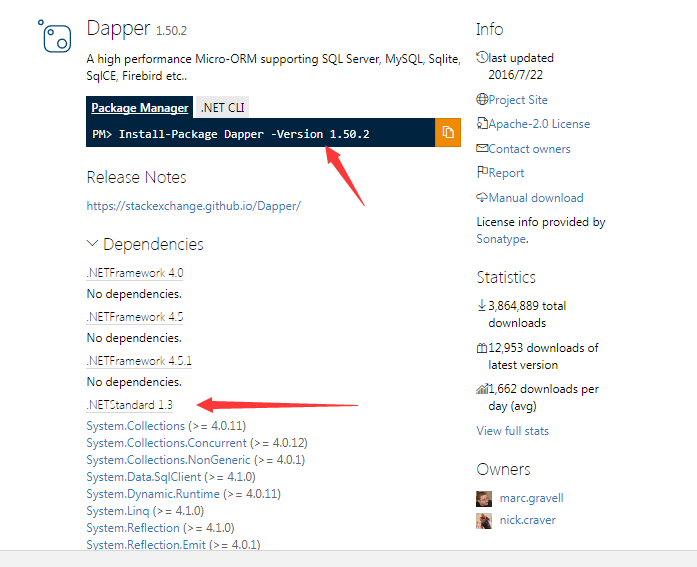Open the System.Data.SqlClient dependency link
697x567 pixels.
click(x=144, y=477)
